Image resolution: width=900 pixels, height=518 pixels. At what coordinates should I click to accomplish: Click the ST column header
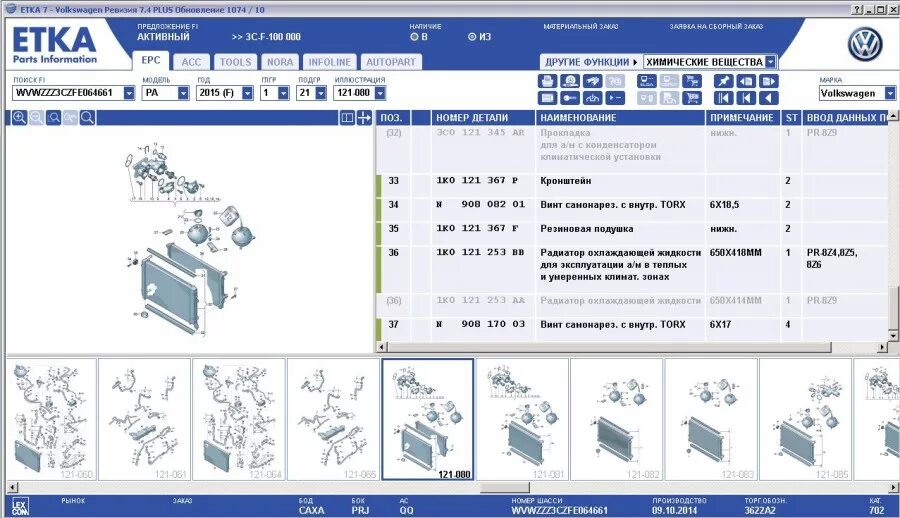pos(792,118)
